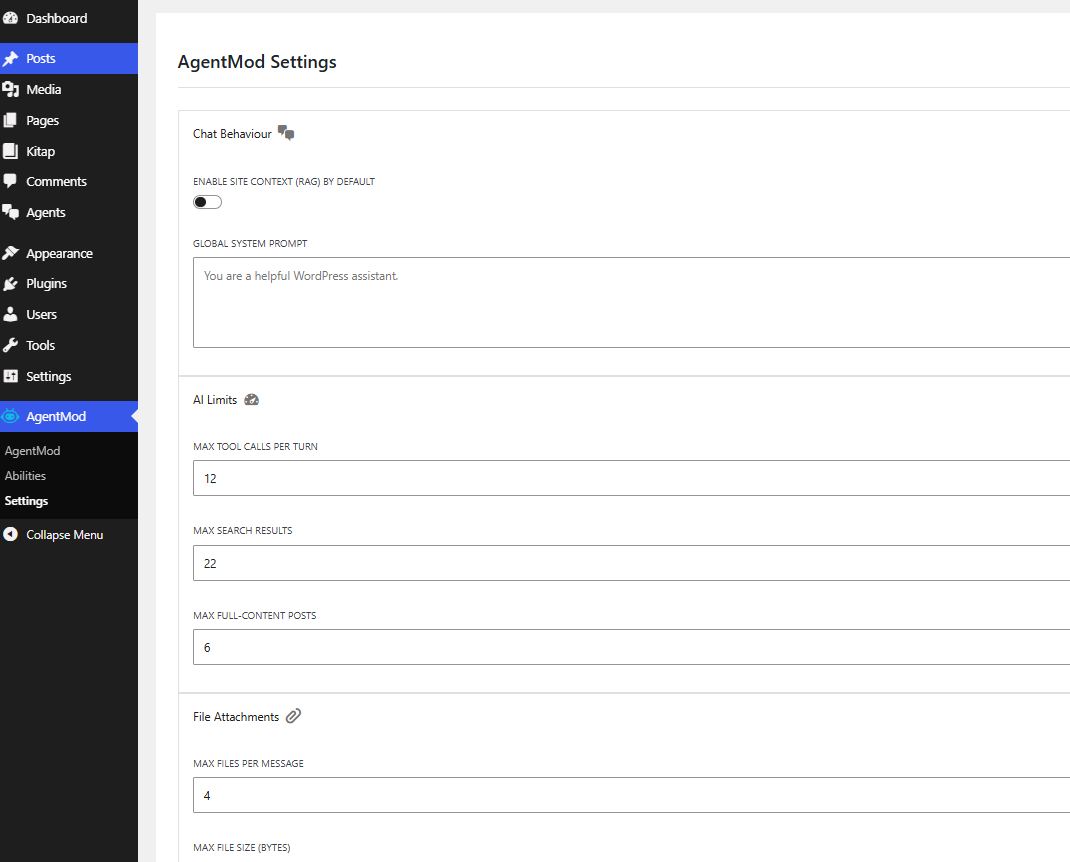Focus the Global System Prompt textarea
Viewport: 1070px width, 862px height.
[631, 302]
